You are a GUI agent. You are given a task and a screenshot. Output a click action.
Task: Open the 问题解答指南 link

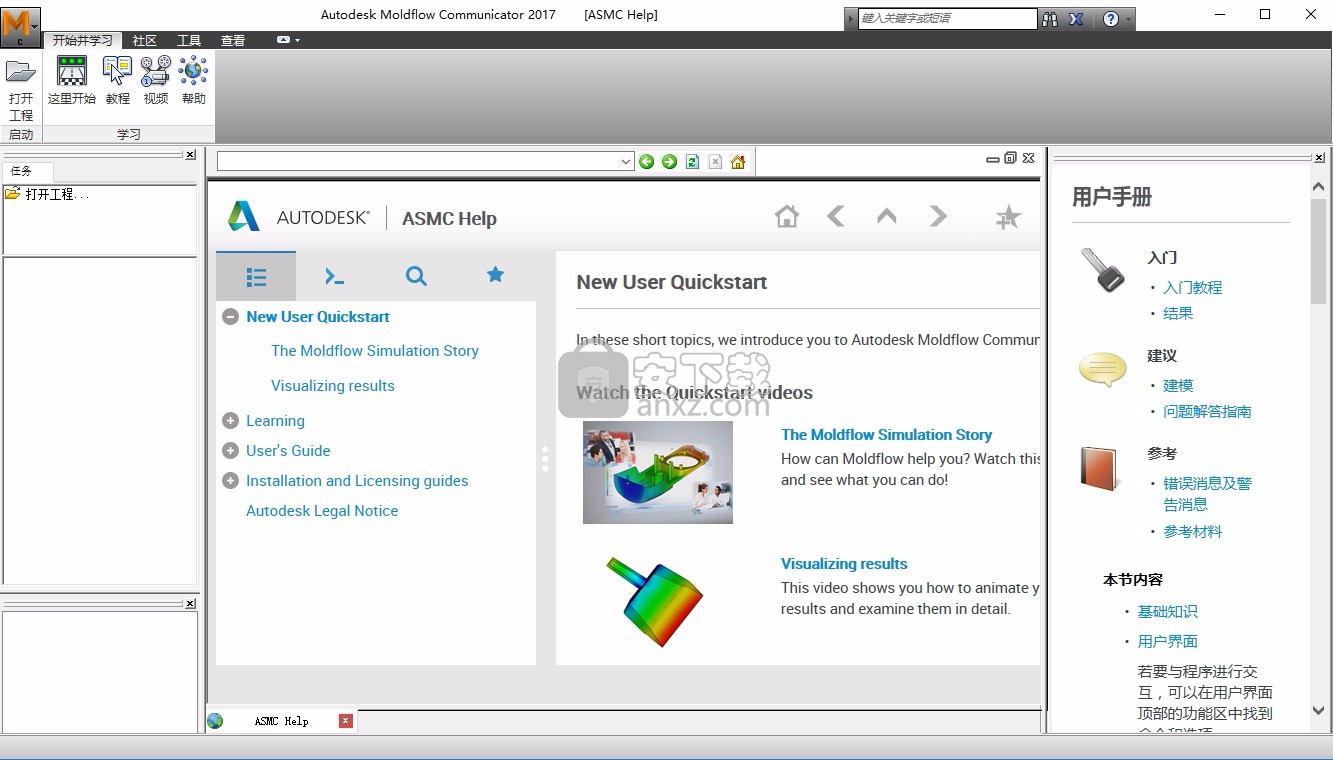1207,411
